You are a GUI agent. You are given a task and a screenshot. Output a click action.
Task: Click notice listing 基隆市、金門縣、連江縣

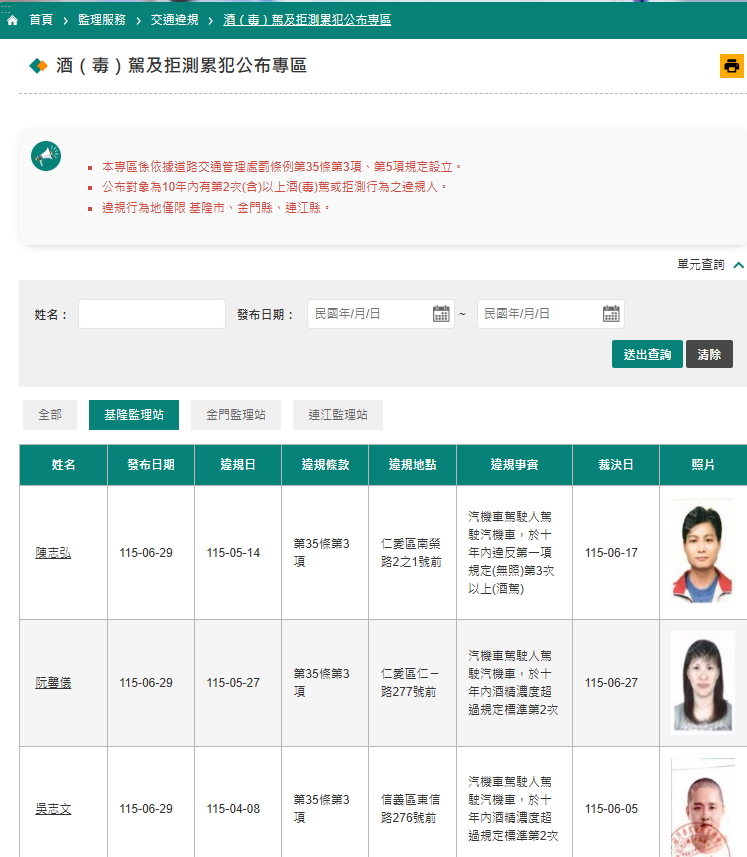click(216, 208)
